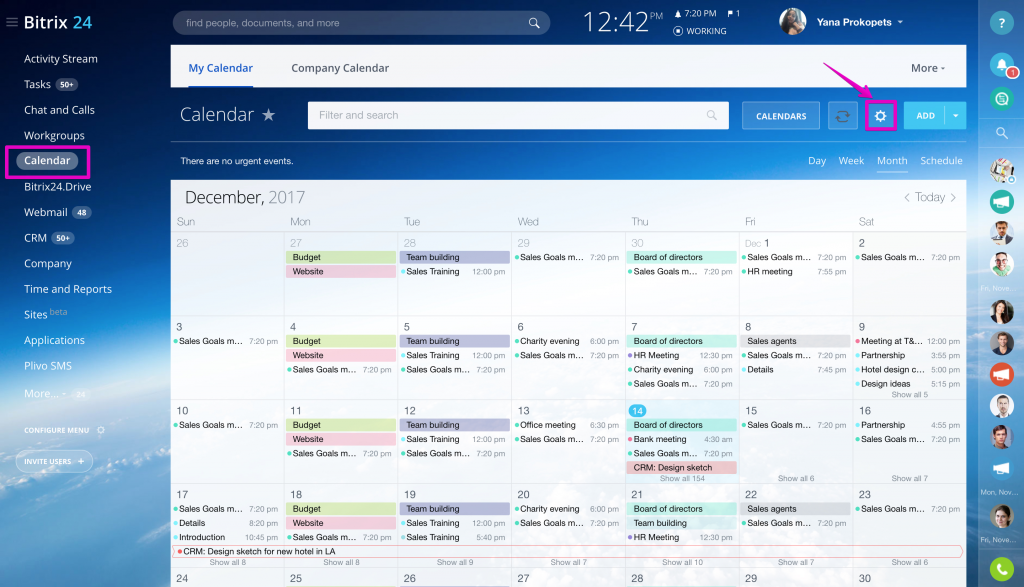1024x587 pixels.
Task: Open the hamburger menu beside Bitrix 24
Action: (x=12, y=22)
